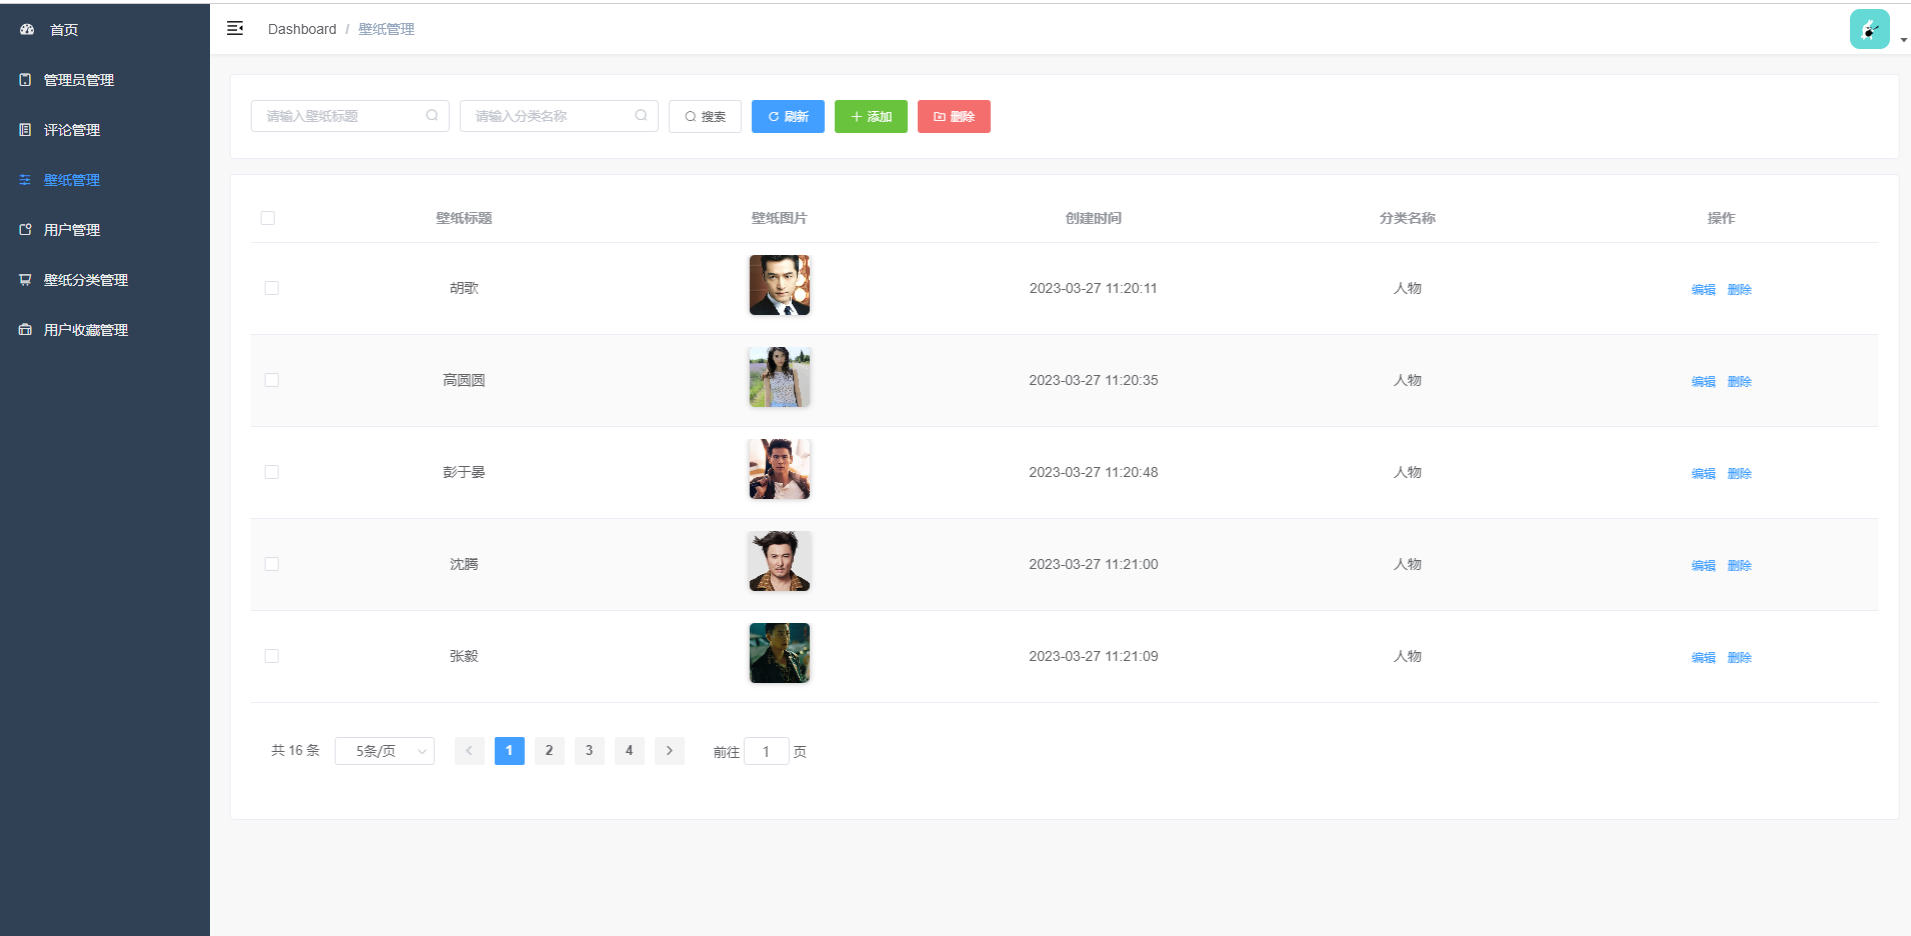Image resolution: width=1911 pixels, height=936 pixels.
Task: Open the 首页 dashboard icon in sidebar
Action: click(27, 30)
